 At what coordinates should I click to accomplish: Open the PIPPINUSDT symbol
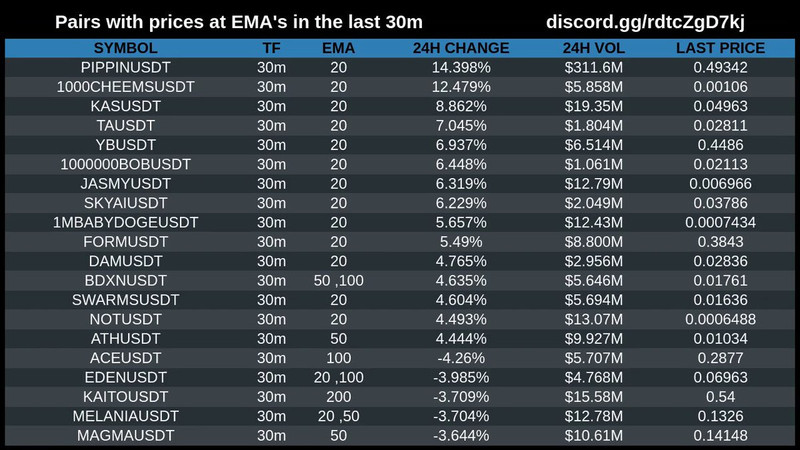point(126,67)
